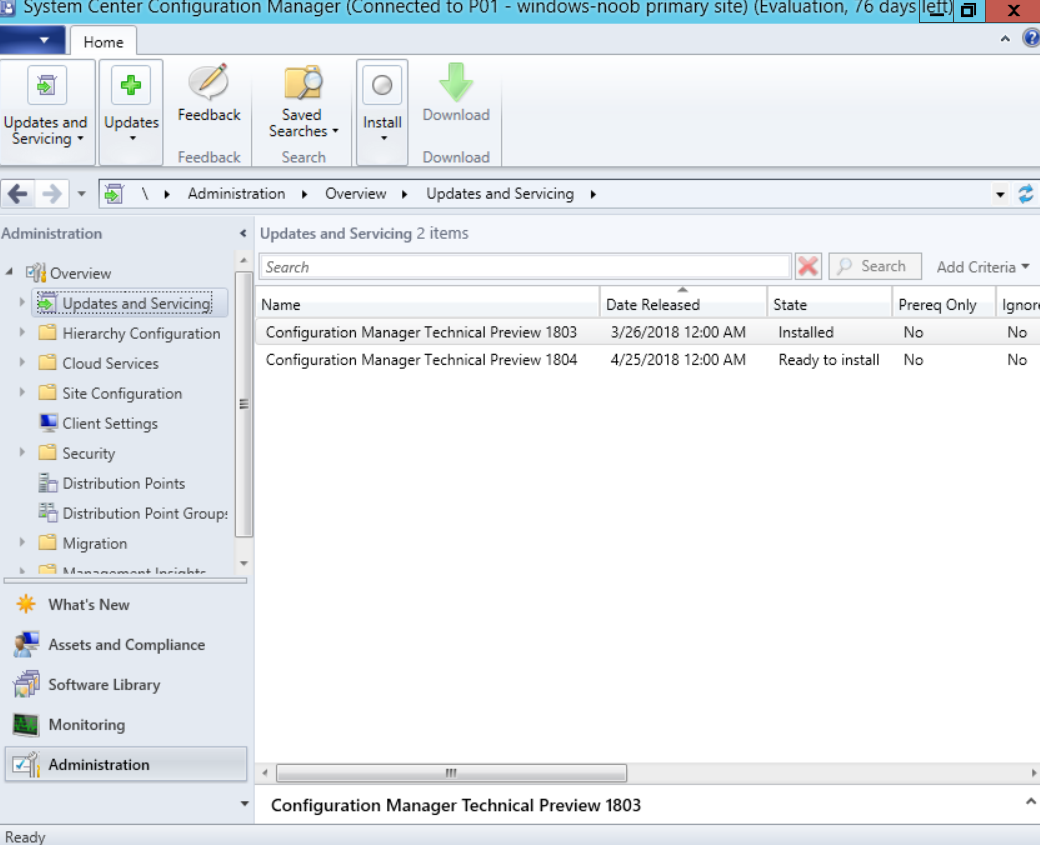Open Software Library workspace icon
The width and height of the screenshot is (1040, 845).
pyautogui.click(x=27, y=684)
